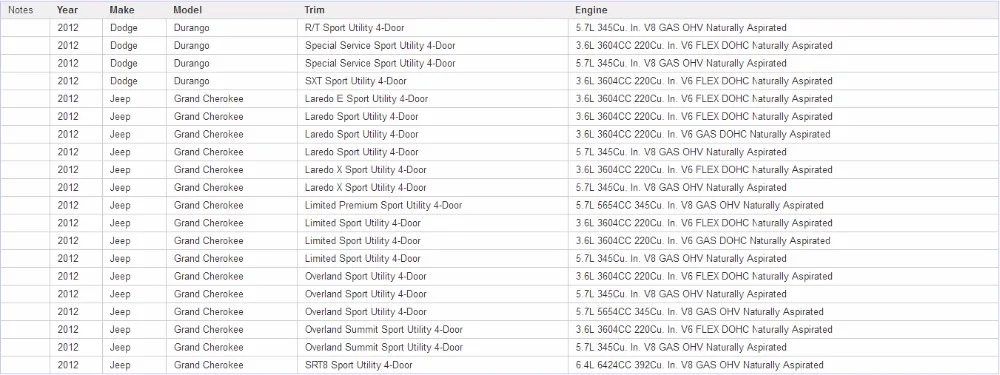Select the Laredo Sport Utility cell with 5.7L V8 engine
1000x375 pixels.
(x=433, y=152)
